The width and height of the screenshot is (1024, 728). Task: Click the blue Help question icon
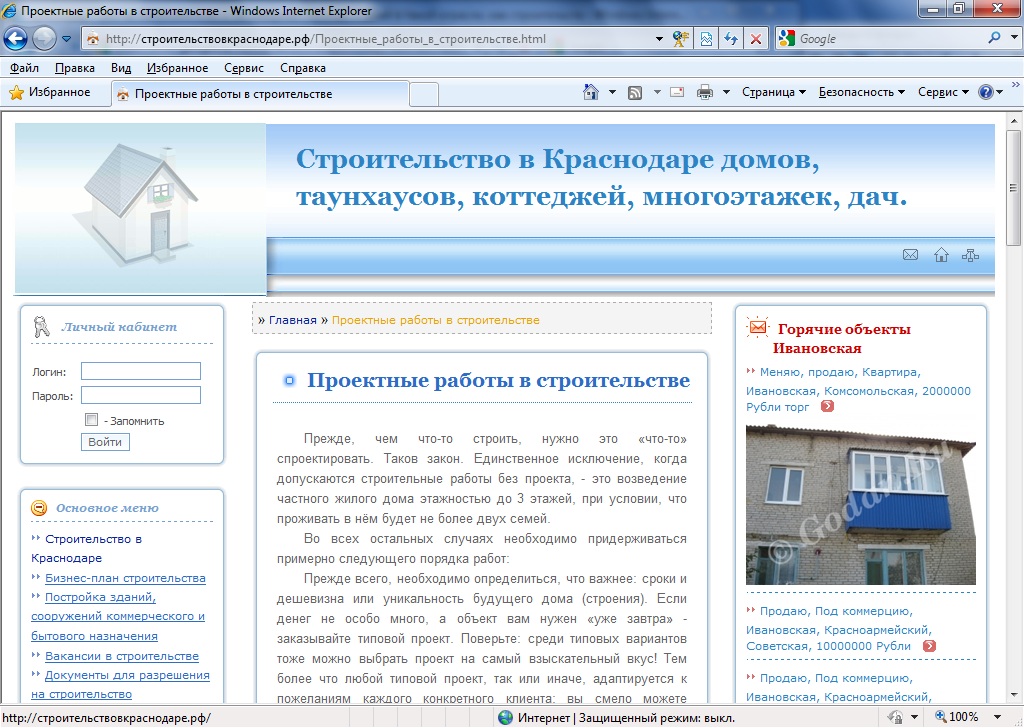point(985,92)
